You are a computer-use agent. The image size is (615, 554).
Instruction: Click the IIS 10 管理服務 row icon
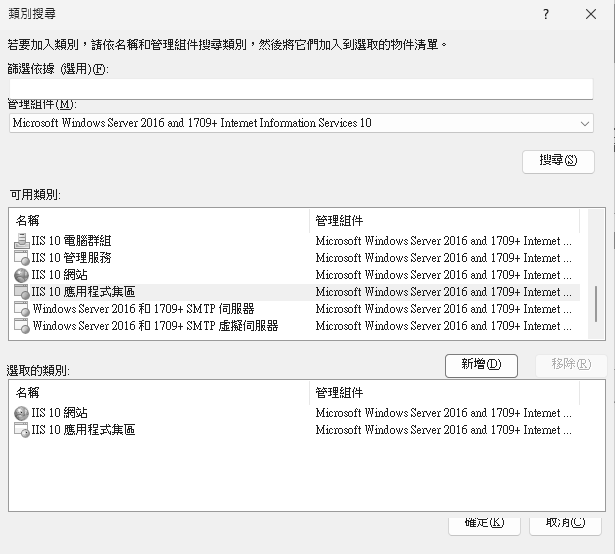(x=22, y=258)
